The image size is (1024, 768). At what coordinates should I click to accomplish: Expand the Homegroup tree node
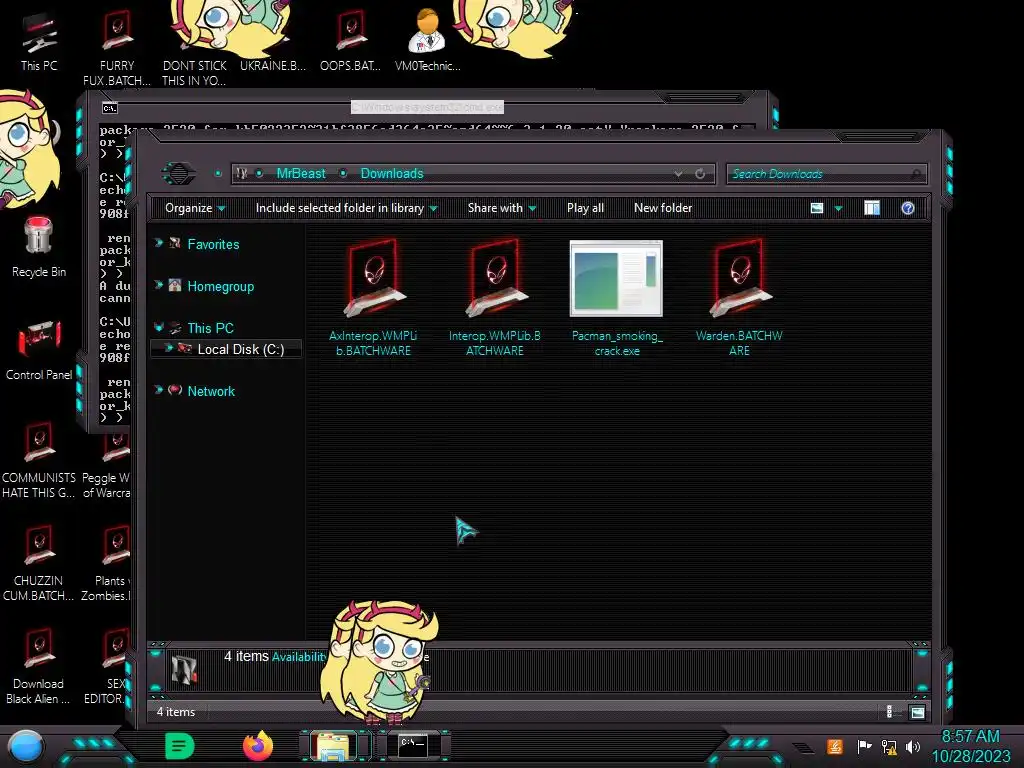click(159, 285)
